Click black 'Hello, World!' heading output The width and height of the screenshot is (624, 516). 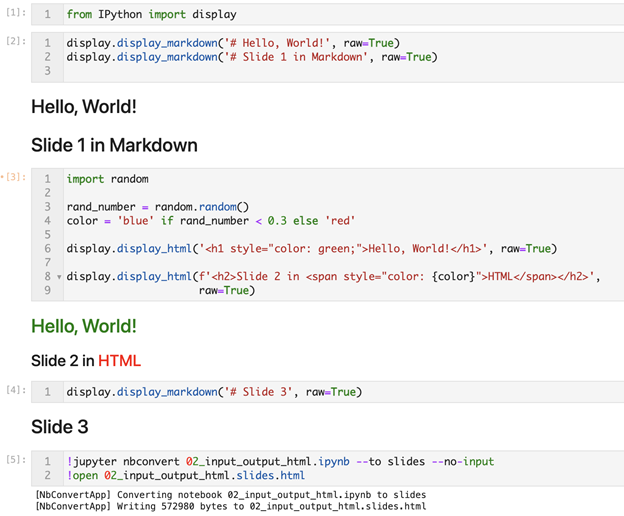pyautogui.click(x=84, y=107)
